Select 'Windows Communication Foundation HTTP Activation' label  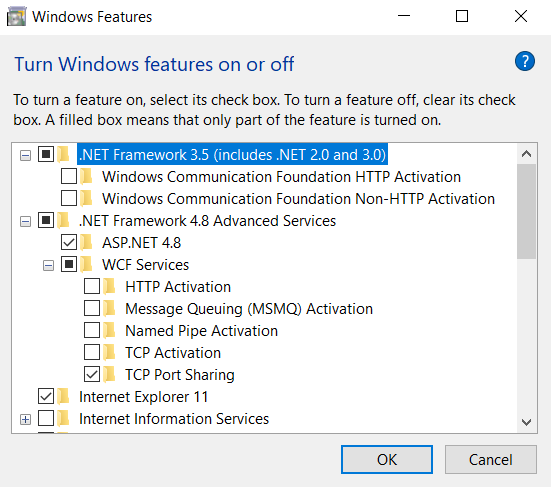[281, 177]
